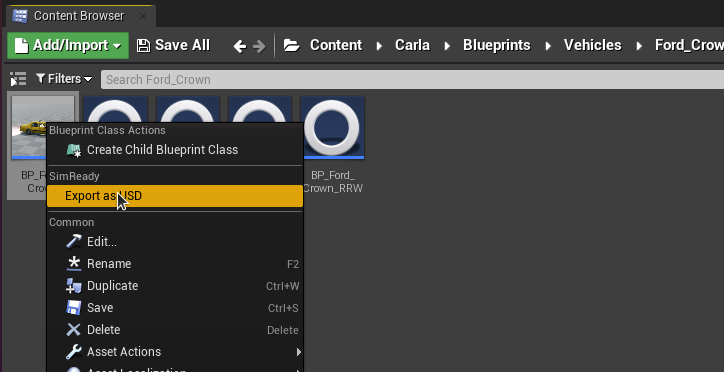Close the Content Browser tab
724x372 pixels.
143,16
